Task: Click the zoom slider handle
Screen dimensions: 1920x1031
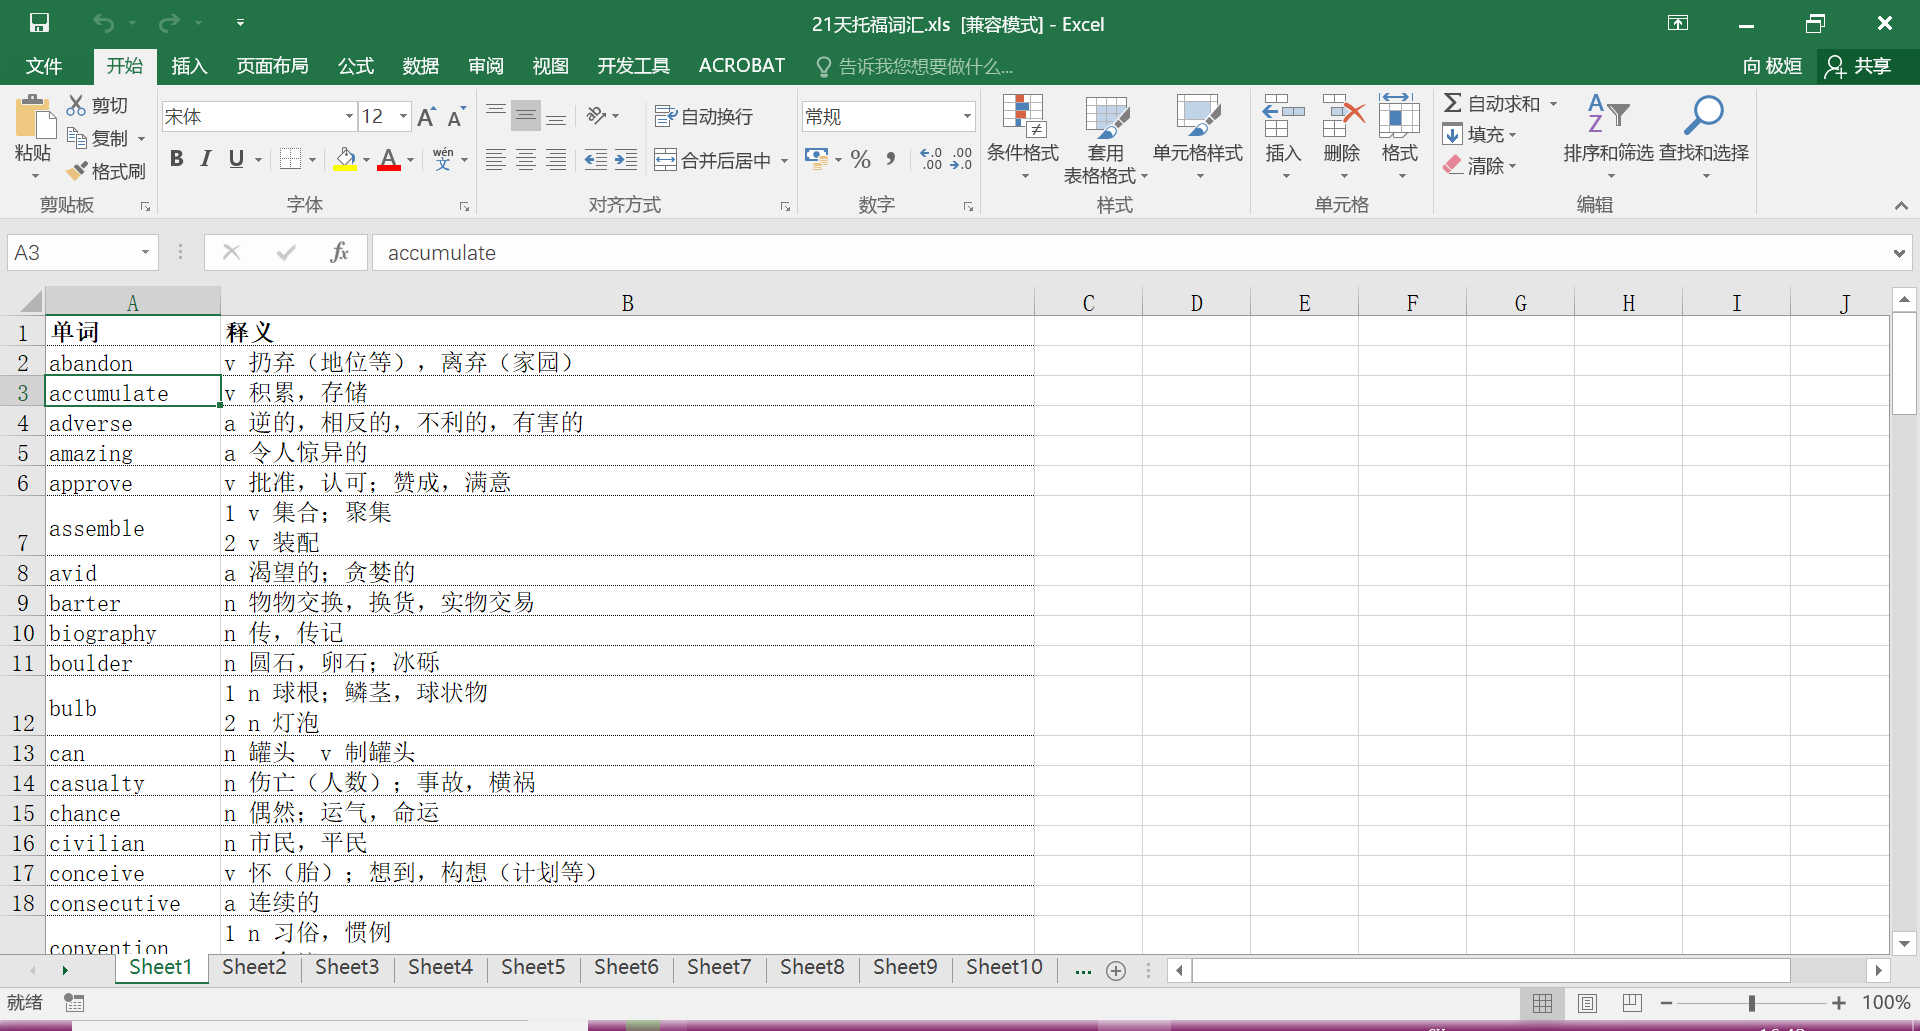Action: 1752,1002
